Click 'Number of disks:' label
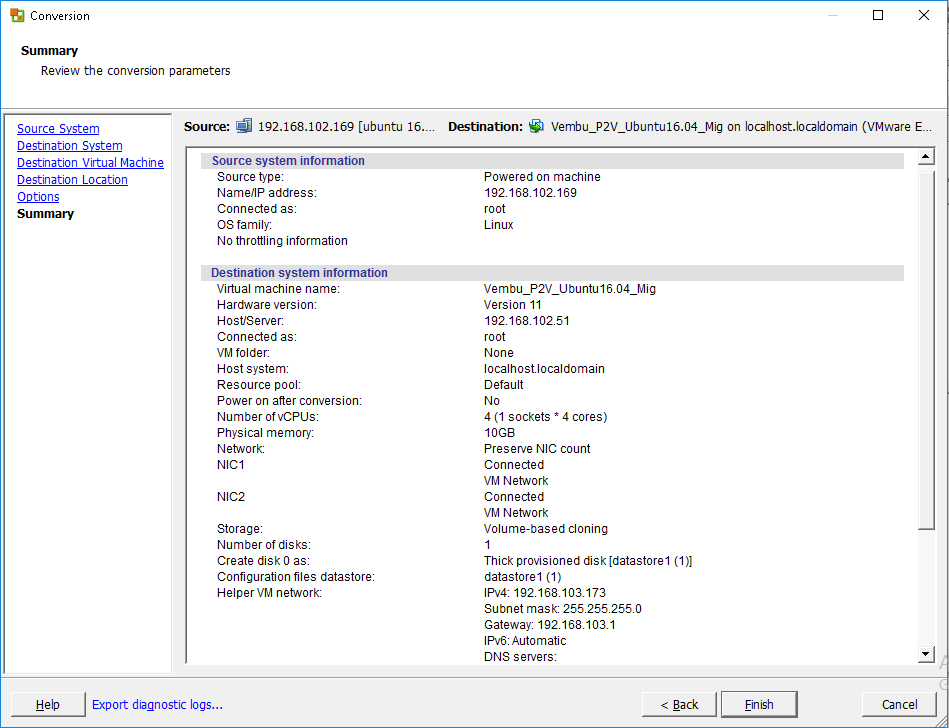 point(264,544)
